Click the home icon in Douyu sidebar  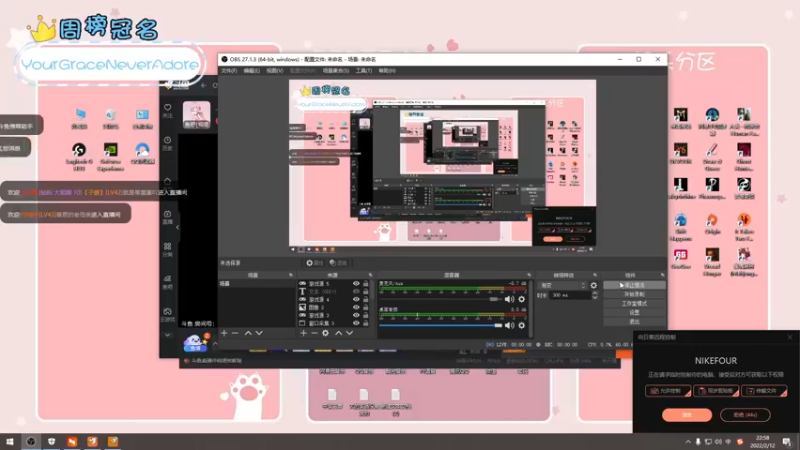pyautogui.click(x=167, y=181)
